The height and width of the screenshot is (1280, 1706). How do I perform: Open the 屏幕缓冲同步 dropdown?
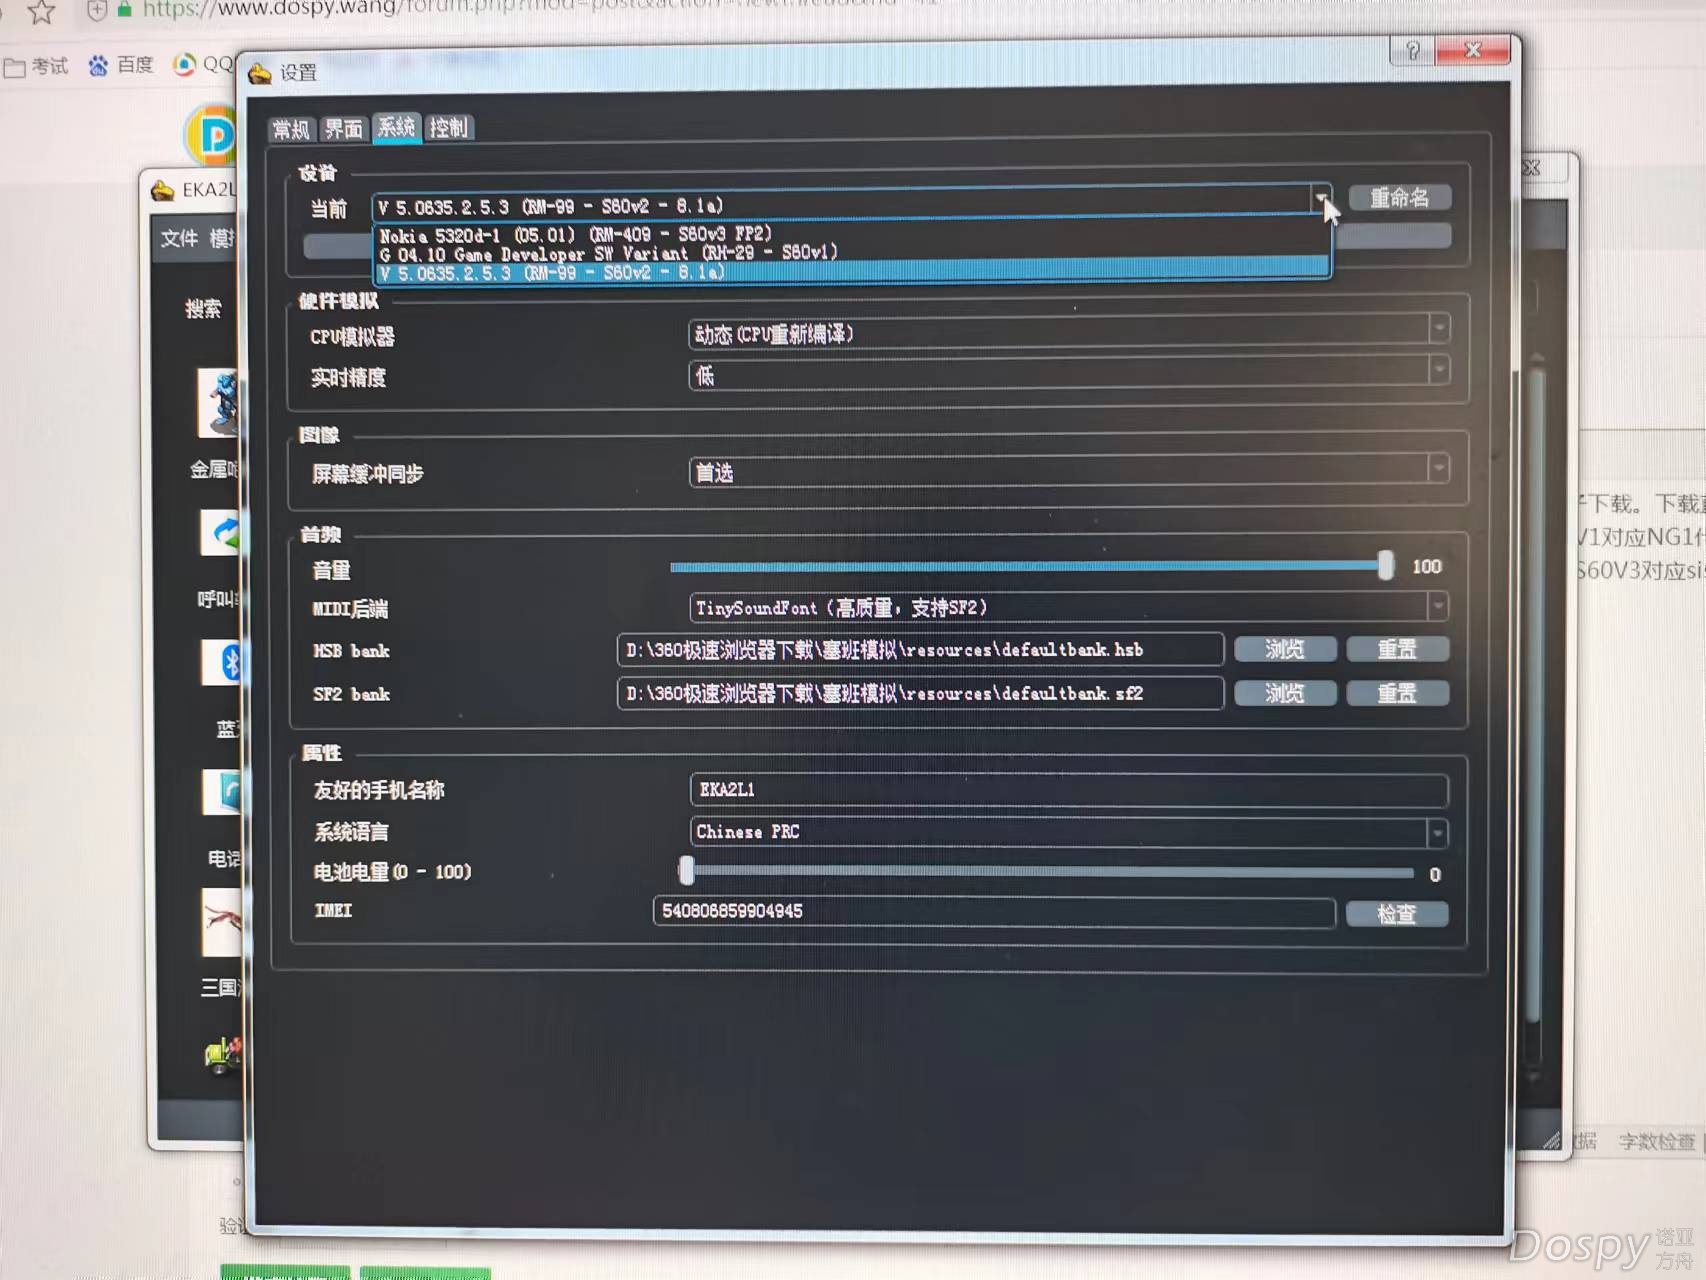pos(1069,471)
